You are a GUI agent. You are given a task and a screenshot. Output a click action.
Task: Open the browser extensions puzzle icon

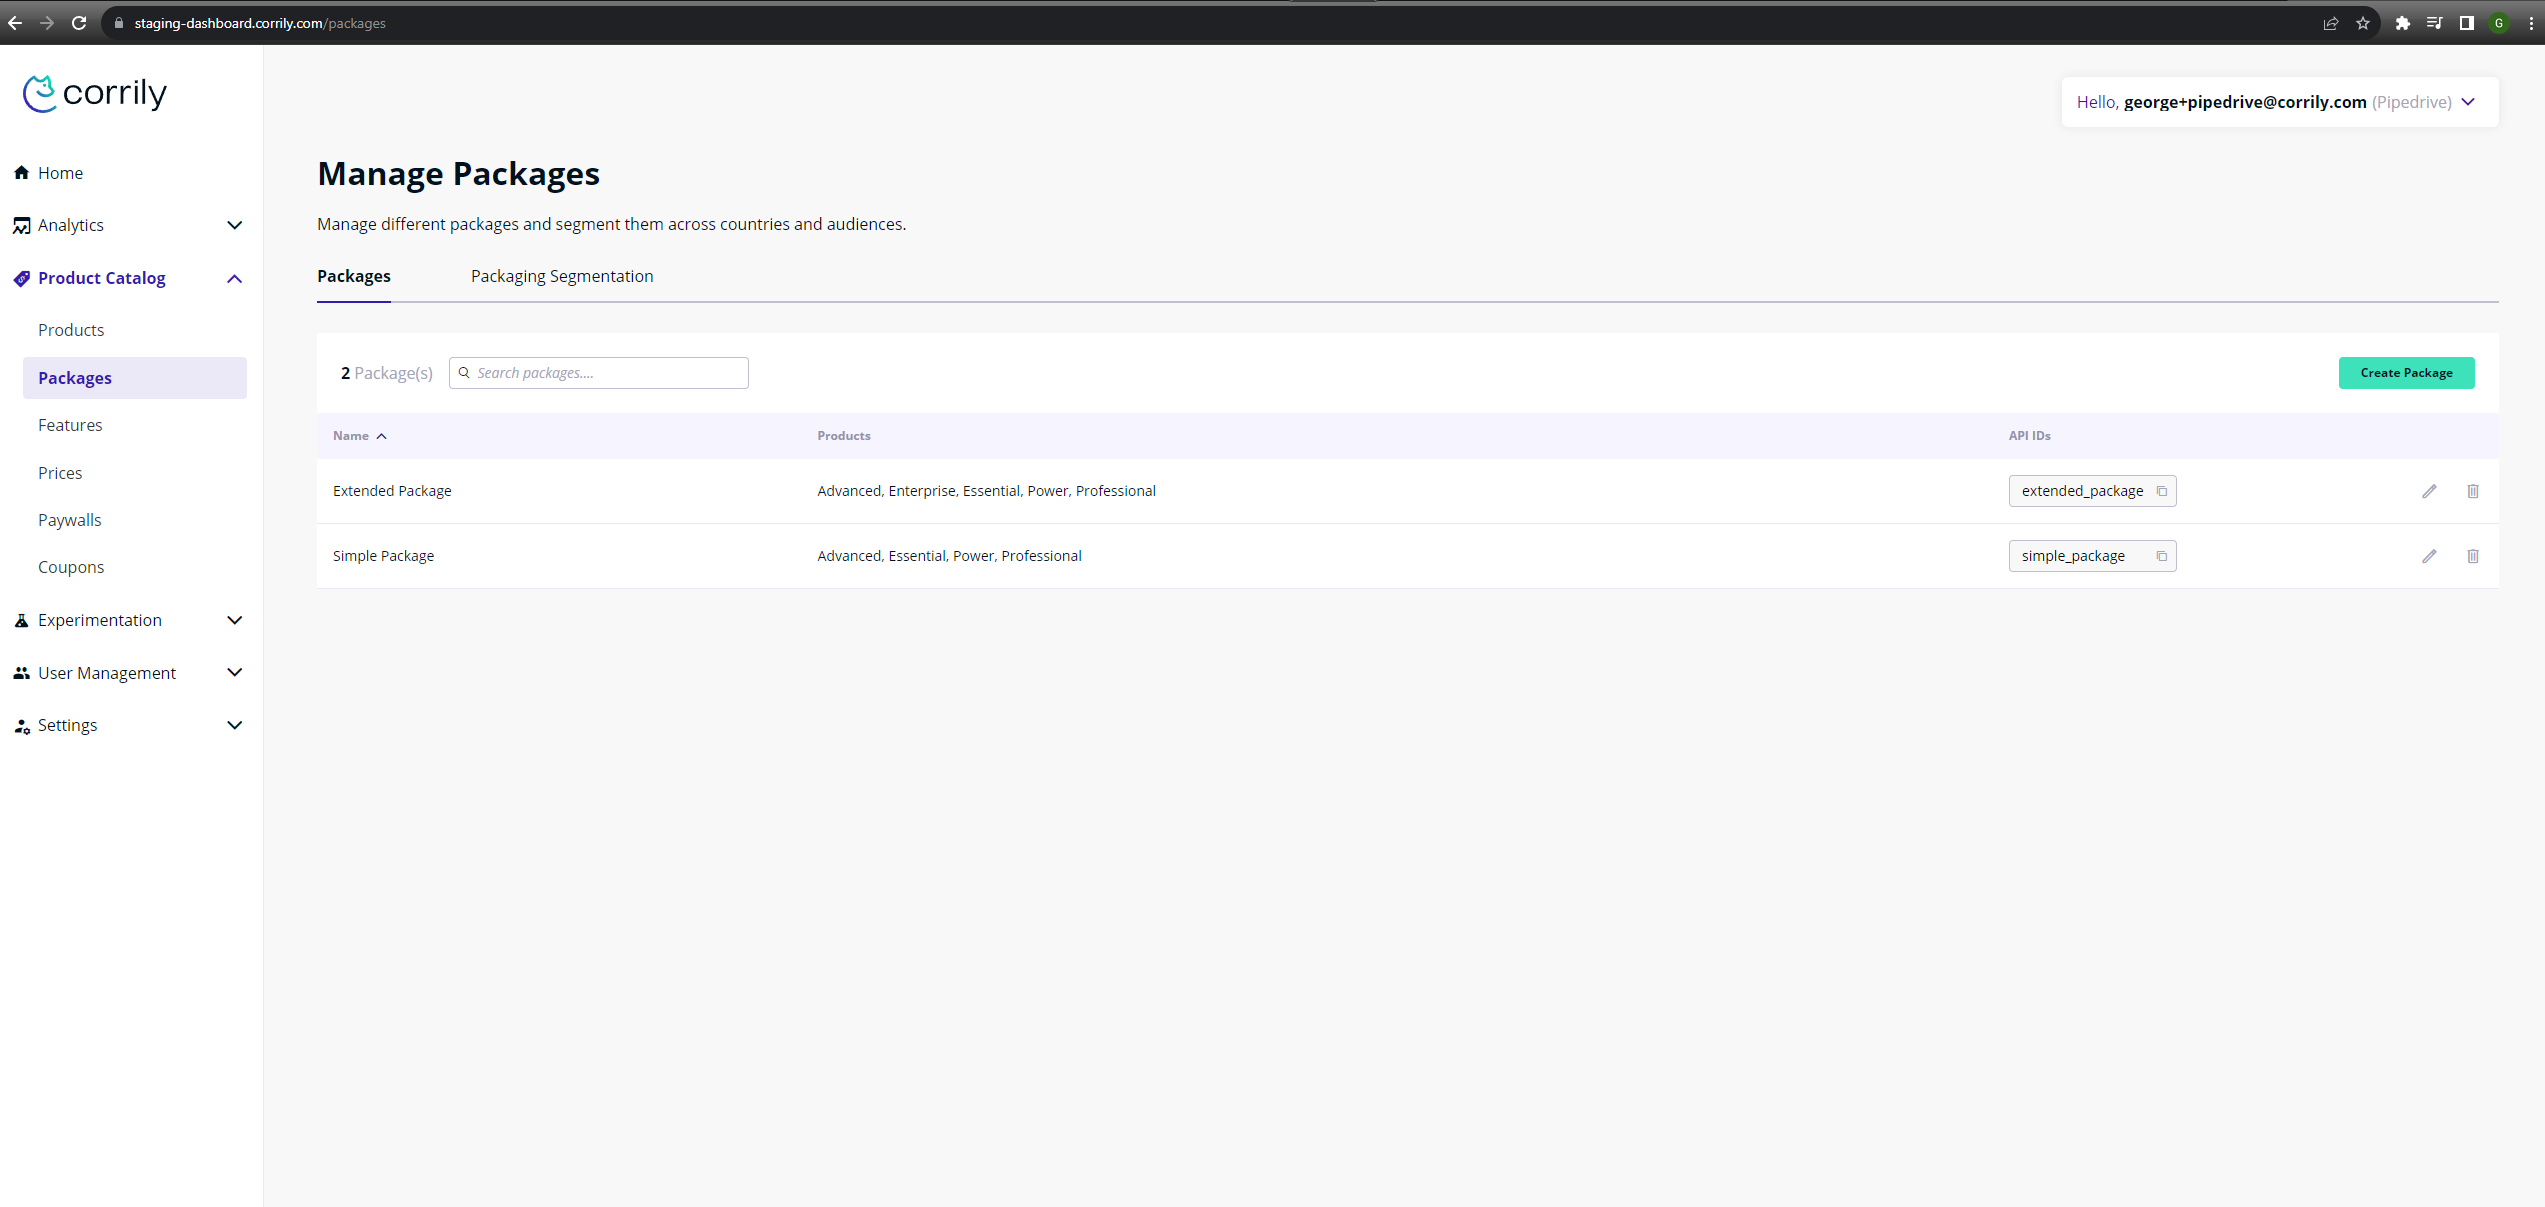point(2402,23)
